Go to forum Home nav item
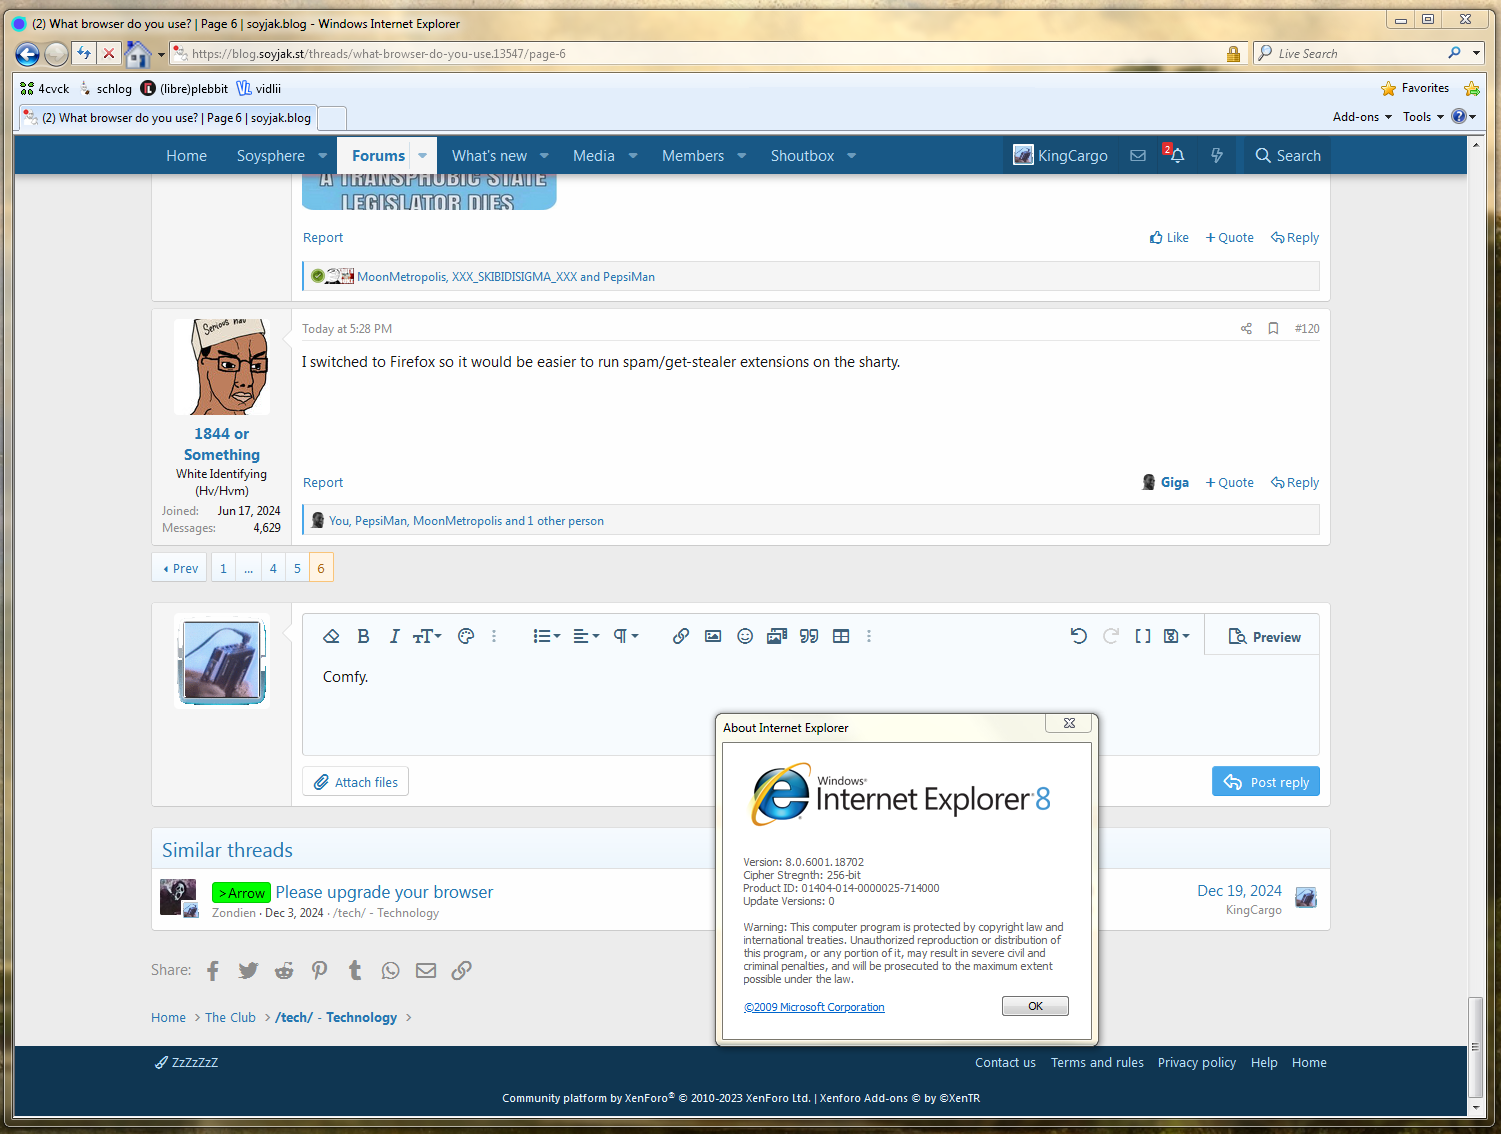Viewport: 1501px width, 1134px height. (x=186, y=155)
